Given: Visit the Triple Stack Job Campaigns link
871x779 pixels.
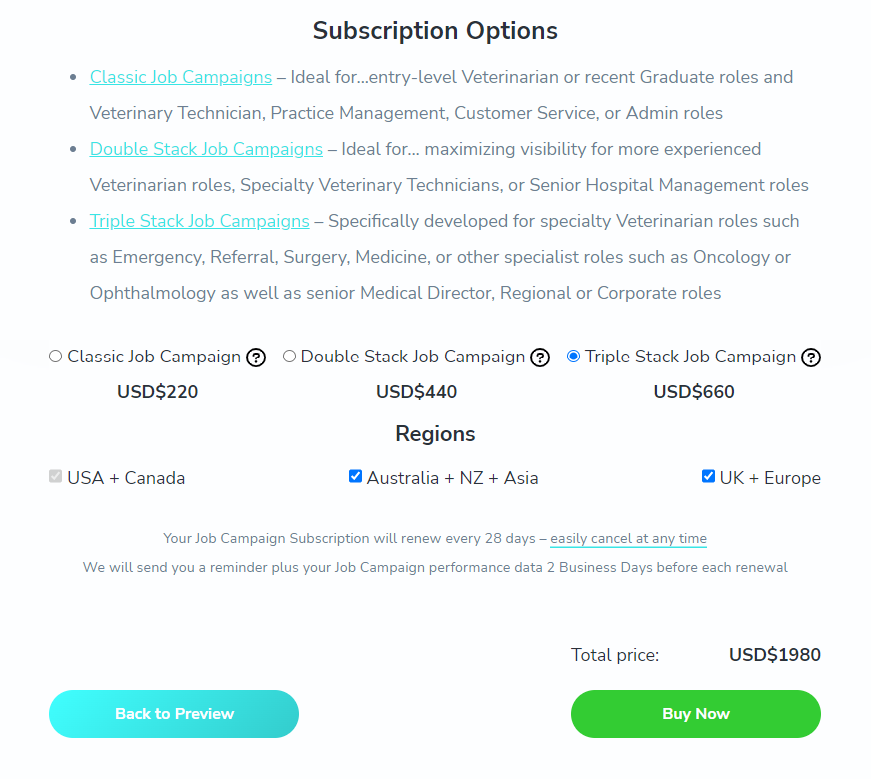Looking at the screenshot, I should point(199,221).
